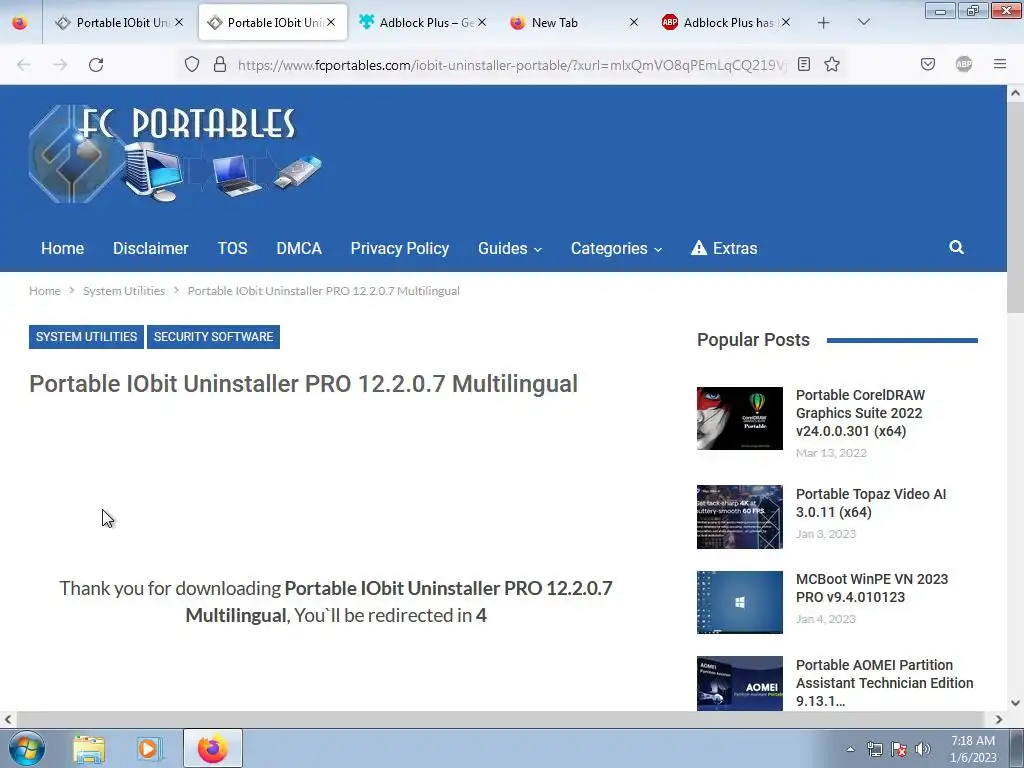Go forward one page
The image size is (1024, 768).
pos(60,64)
